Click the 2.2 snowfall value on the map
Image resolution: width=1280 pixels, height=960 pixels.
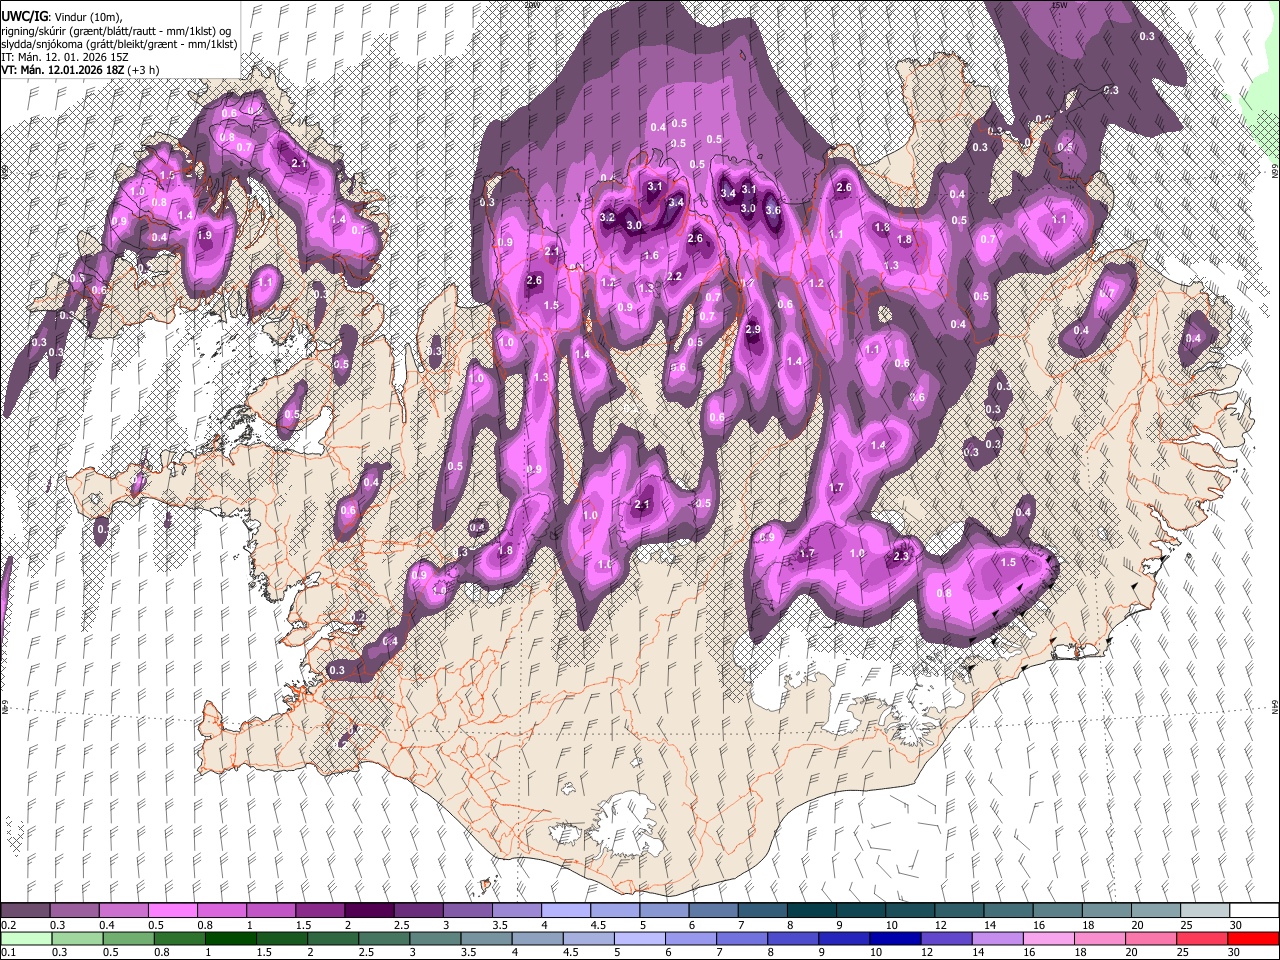point(674,276)
